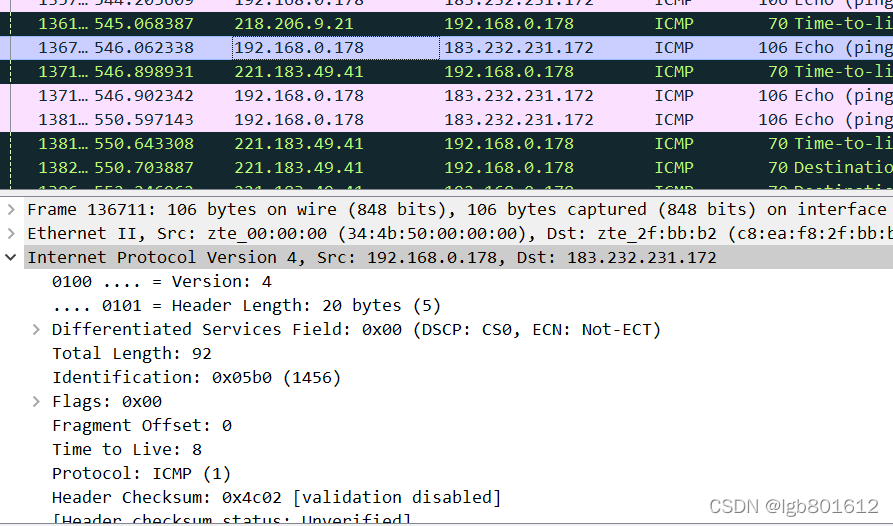Click ICMP protocol cell in row 545.068387
893x526 pixels.
coord(674,24)
